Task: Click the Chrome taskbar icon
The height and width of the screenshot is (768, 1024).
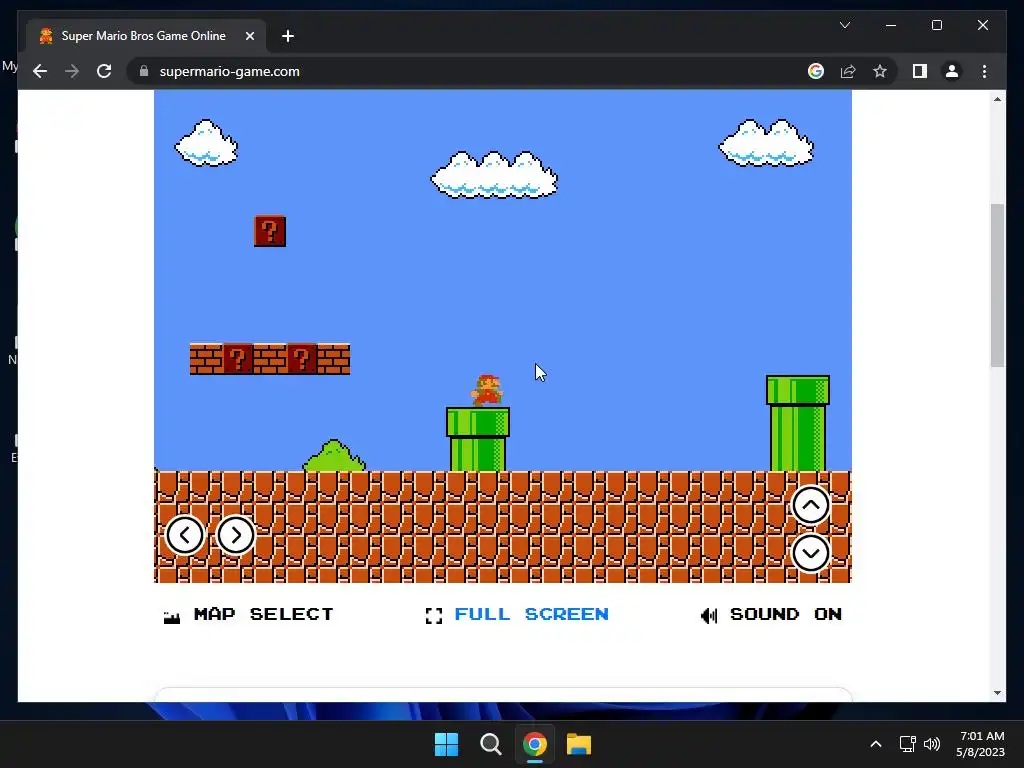Action: (x=534, y=744)
